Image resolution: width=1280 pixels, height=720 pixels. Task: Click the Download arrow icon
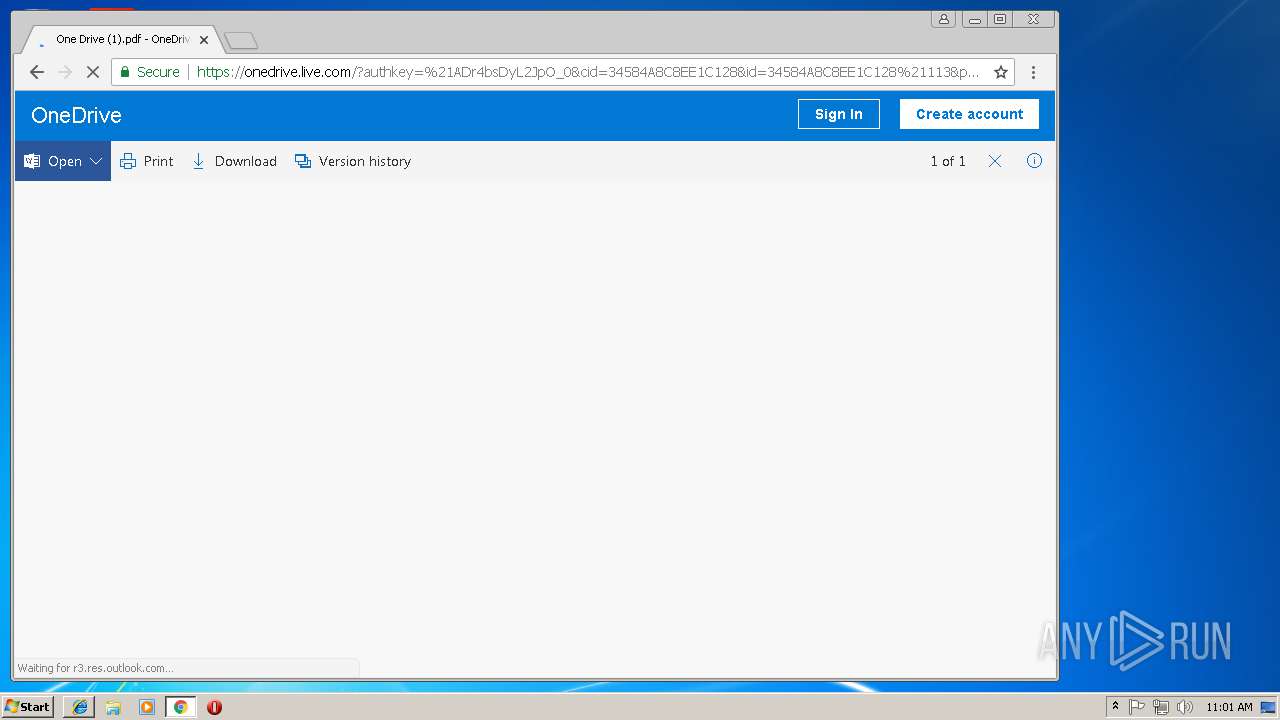[x=198, y=161]
